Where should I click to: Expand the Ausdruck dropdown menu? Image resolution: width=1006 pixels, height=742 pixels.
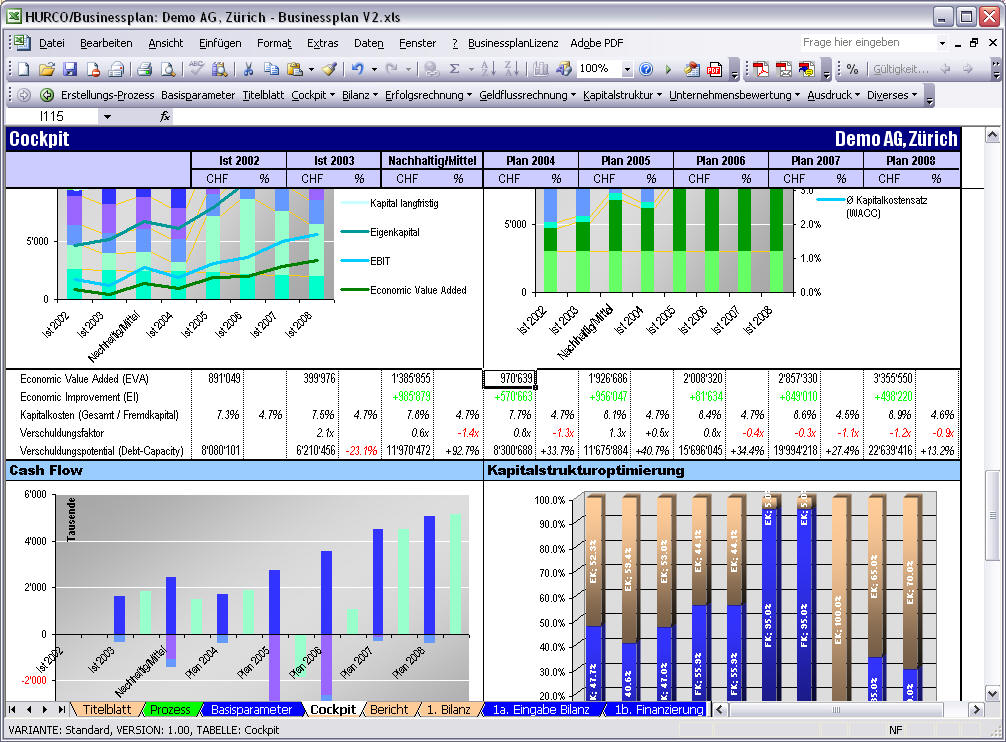(x=833, y=96)
